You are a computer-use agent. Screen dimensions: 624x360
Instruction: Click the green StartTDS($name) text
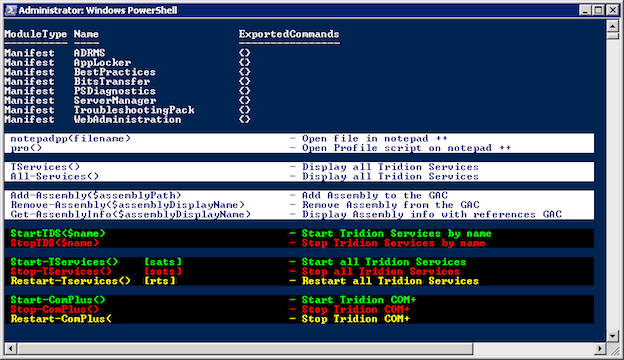(58, 234)
